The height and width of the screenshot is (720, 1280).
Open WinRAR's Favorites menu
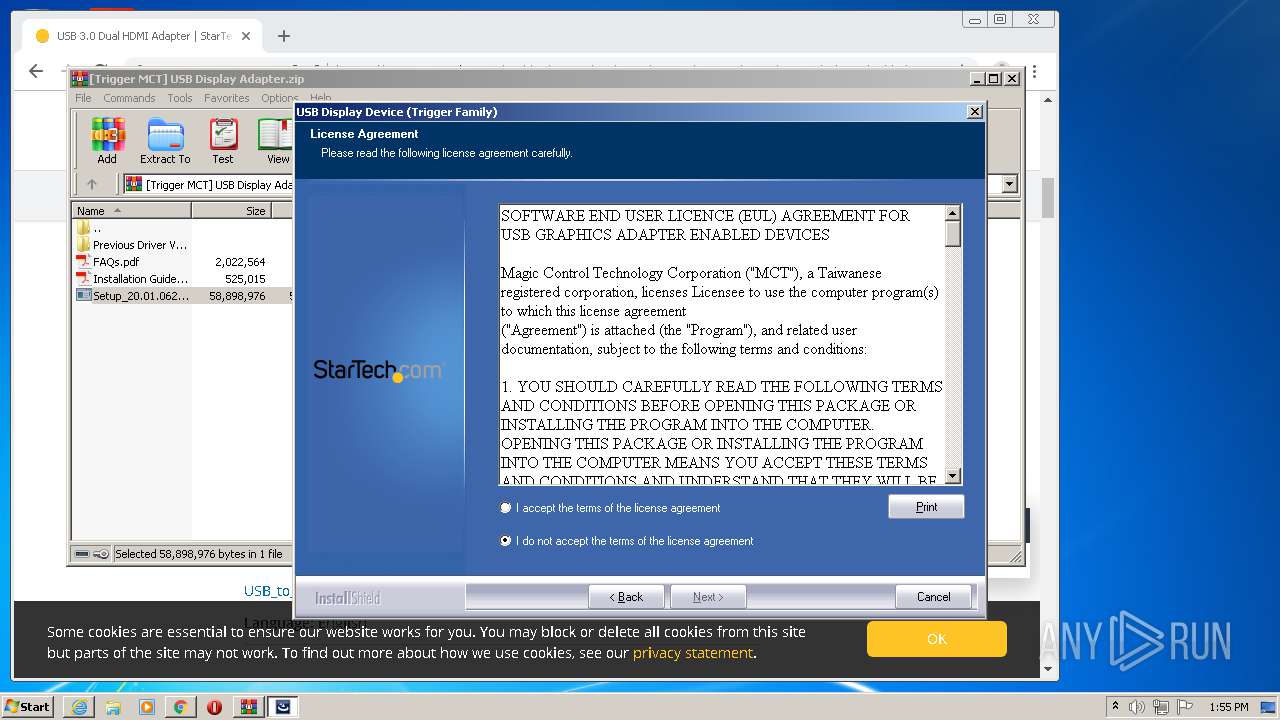click(227, 98)
